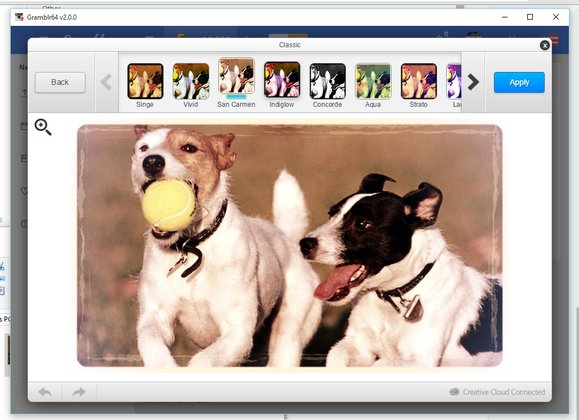Image resolution: width=579 pixels, height=420 pixels.
Task: Click the undo arrow icon
Action: tap(45, 392)
